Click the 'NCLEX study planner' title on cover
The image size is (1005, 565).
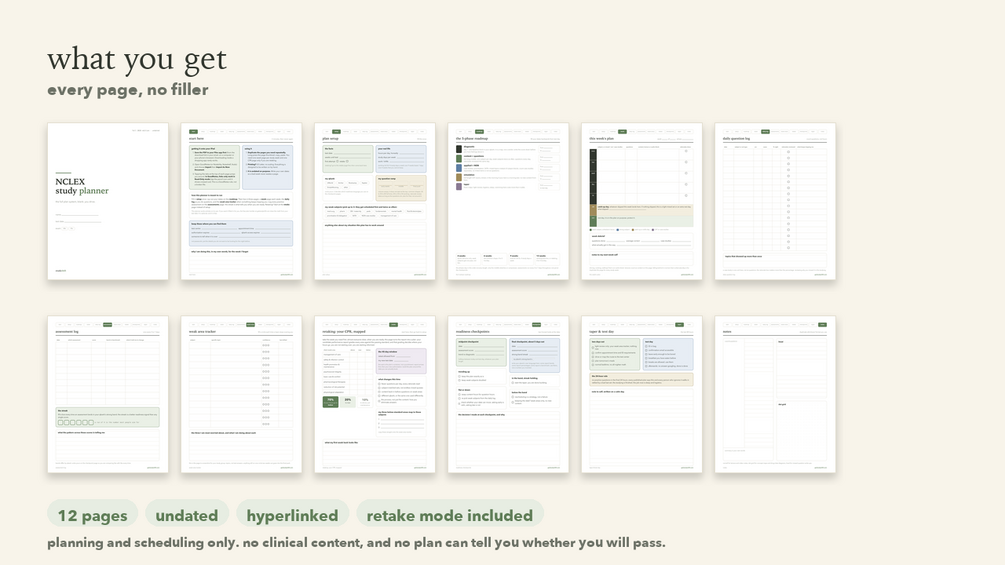(81, 186)
